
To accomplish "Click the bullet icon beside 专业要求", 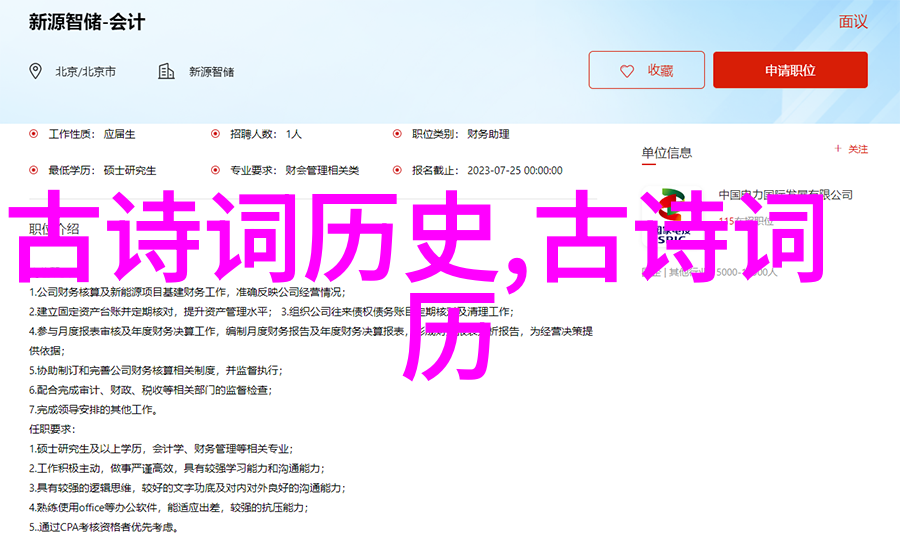I will click(x=215, y=170).
